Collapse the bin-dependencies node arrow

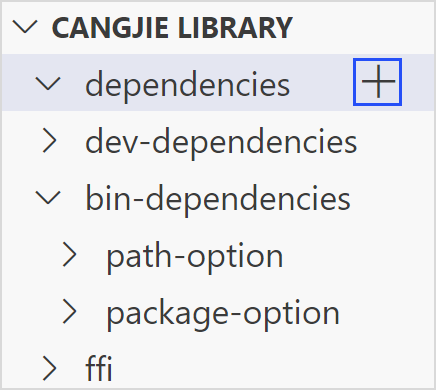48,197
